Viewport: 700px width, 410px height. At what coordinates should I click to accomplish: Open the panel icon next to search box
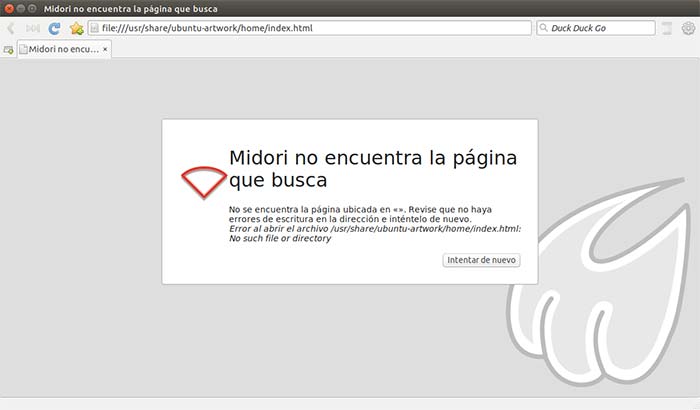click(667, 28)
